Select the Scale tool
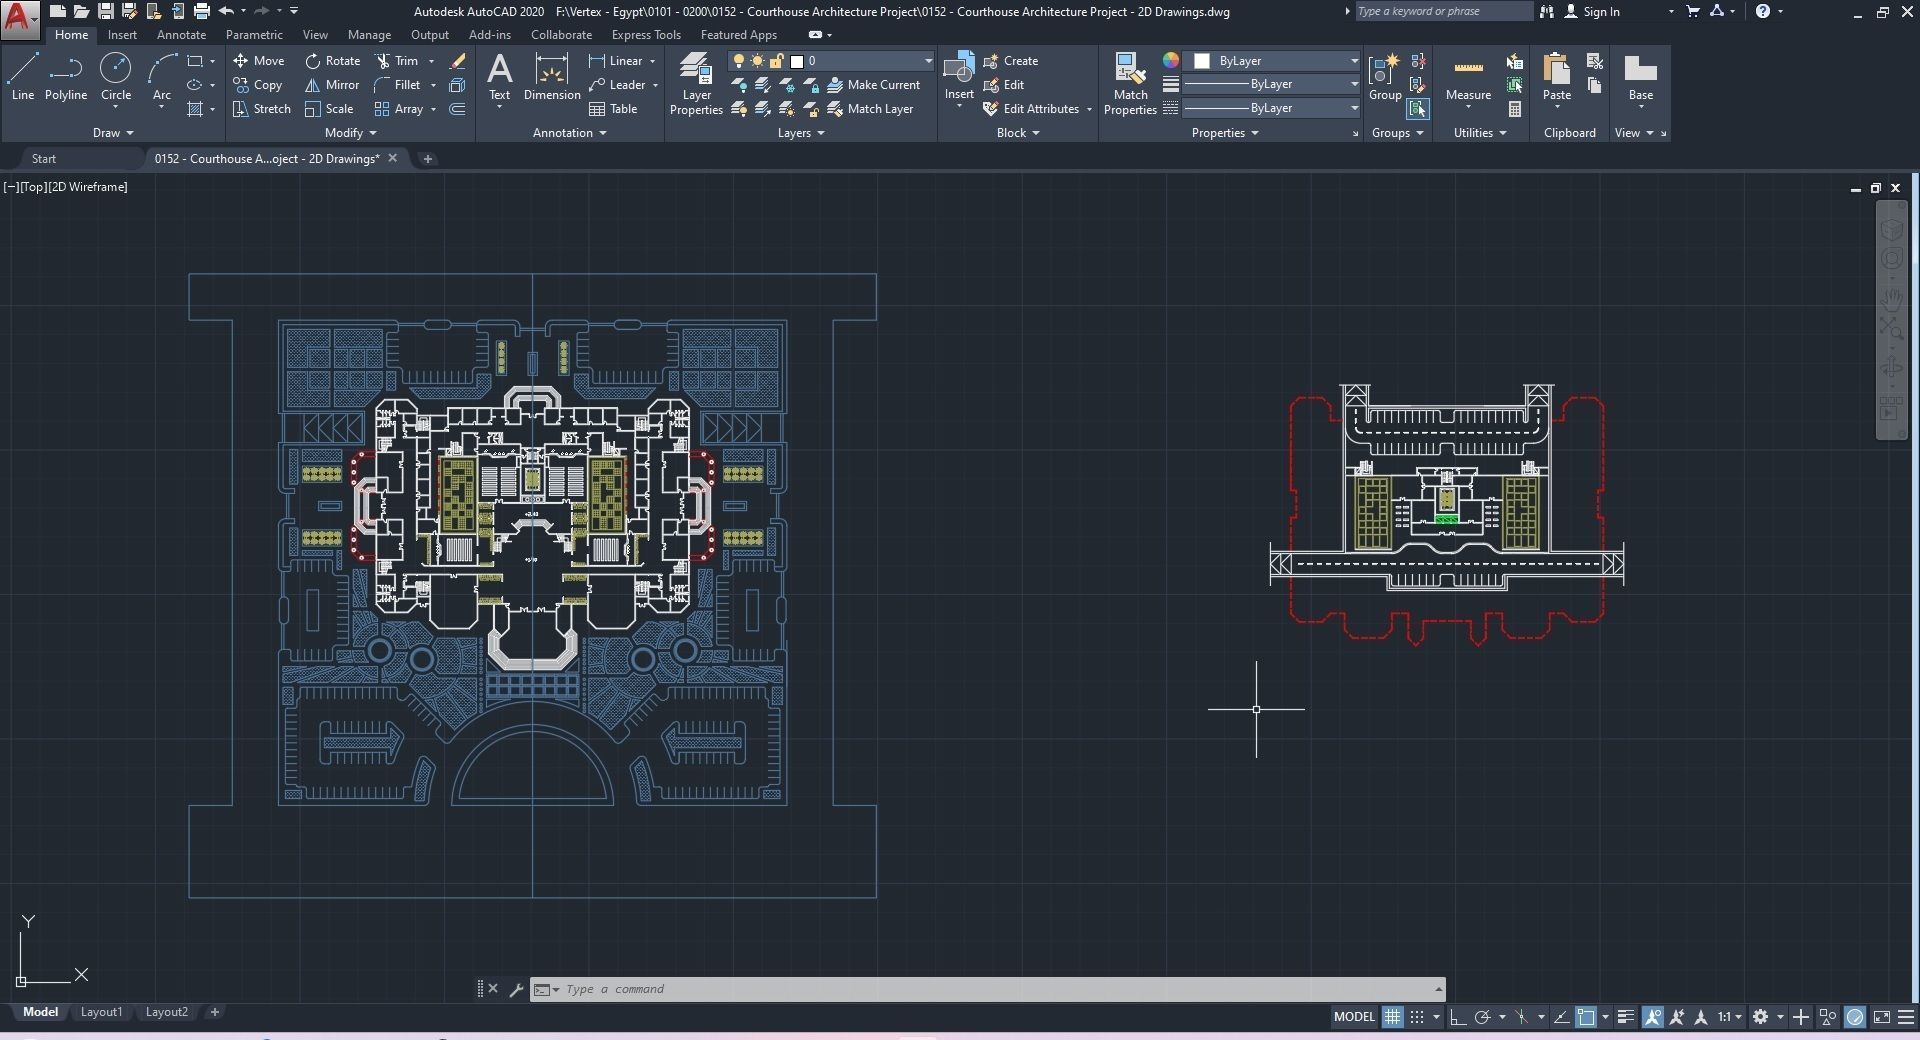 click(x=329, y=109)
